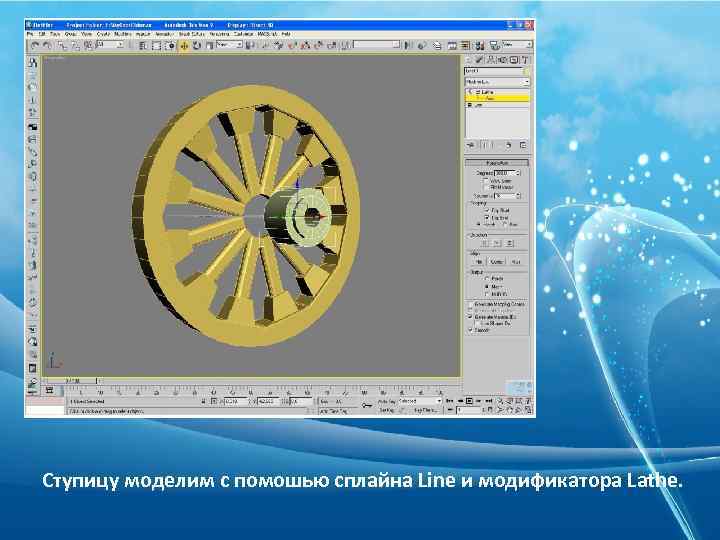The image size is (720, 540).
Task: Click the time slider handle above the track bar
Action: 71,381
